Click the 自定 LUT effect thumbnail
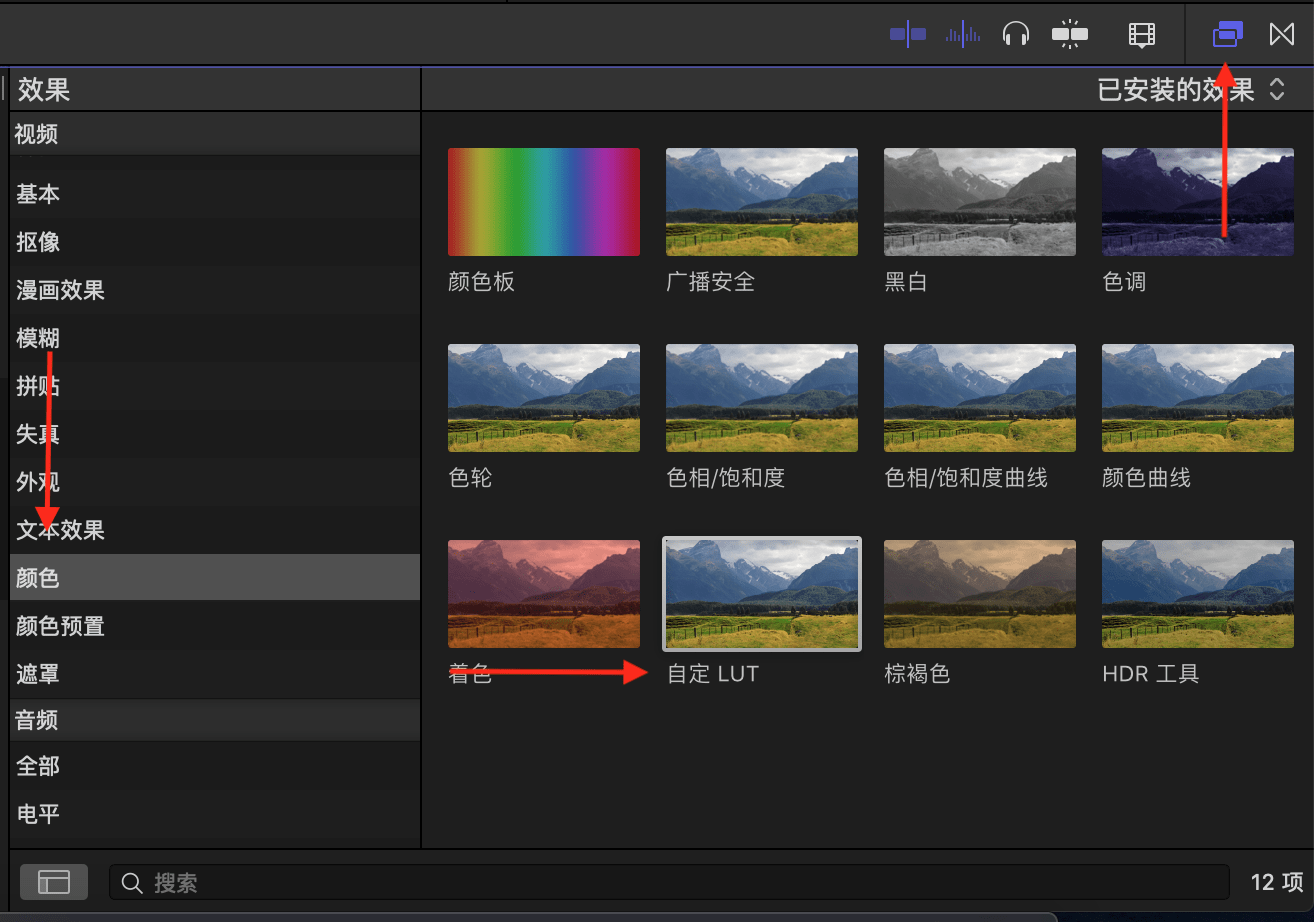 click(761, 594)
